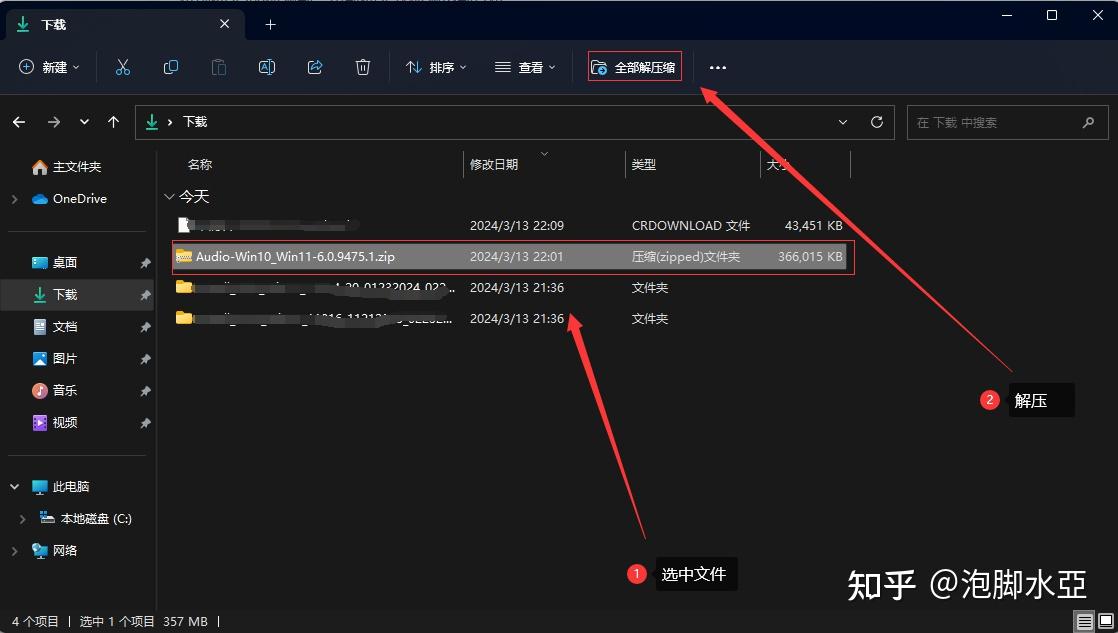Click the 2024/3/13 22:01 date cell
The width and height of the screenshot is (1118, 633).
pos(517,257)
